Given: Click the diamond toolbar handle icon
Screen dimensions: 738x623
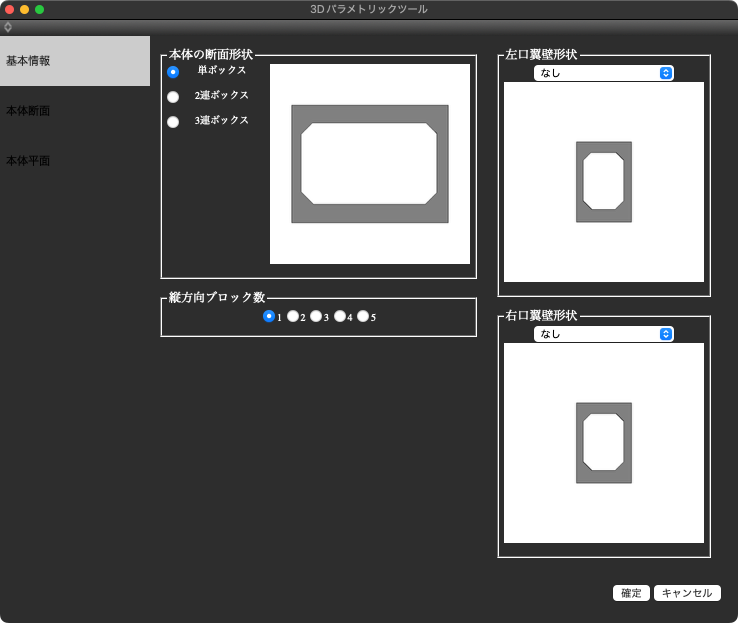Looking at the screenshot, I should pyautogui.click(x=8, y=27).
